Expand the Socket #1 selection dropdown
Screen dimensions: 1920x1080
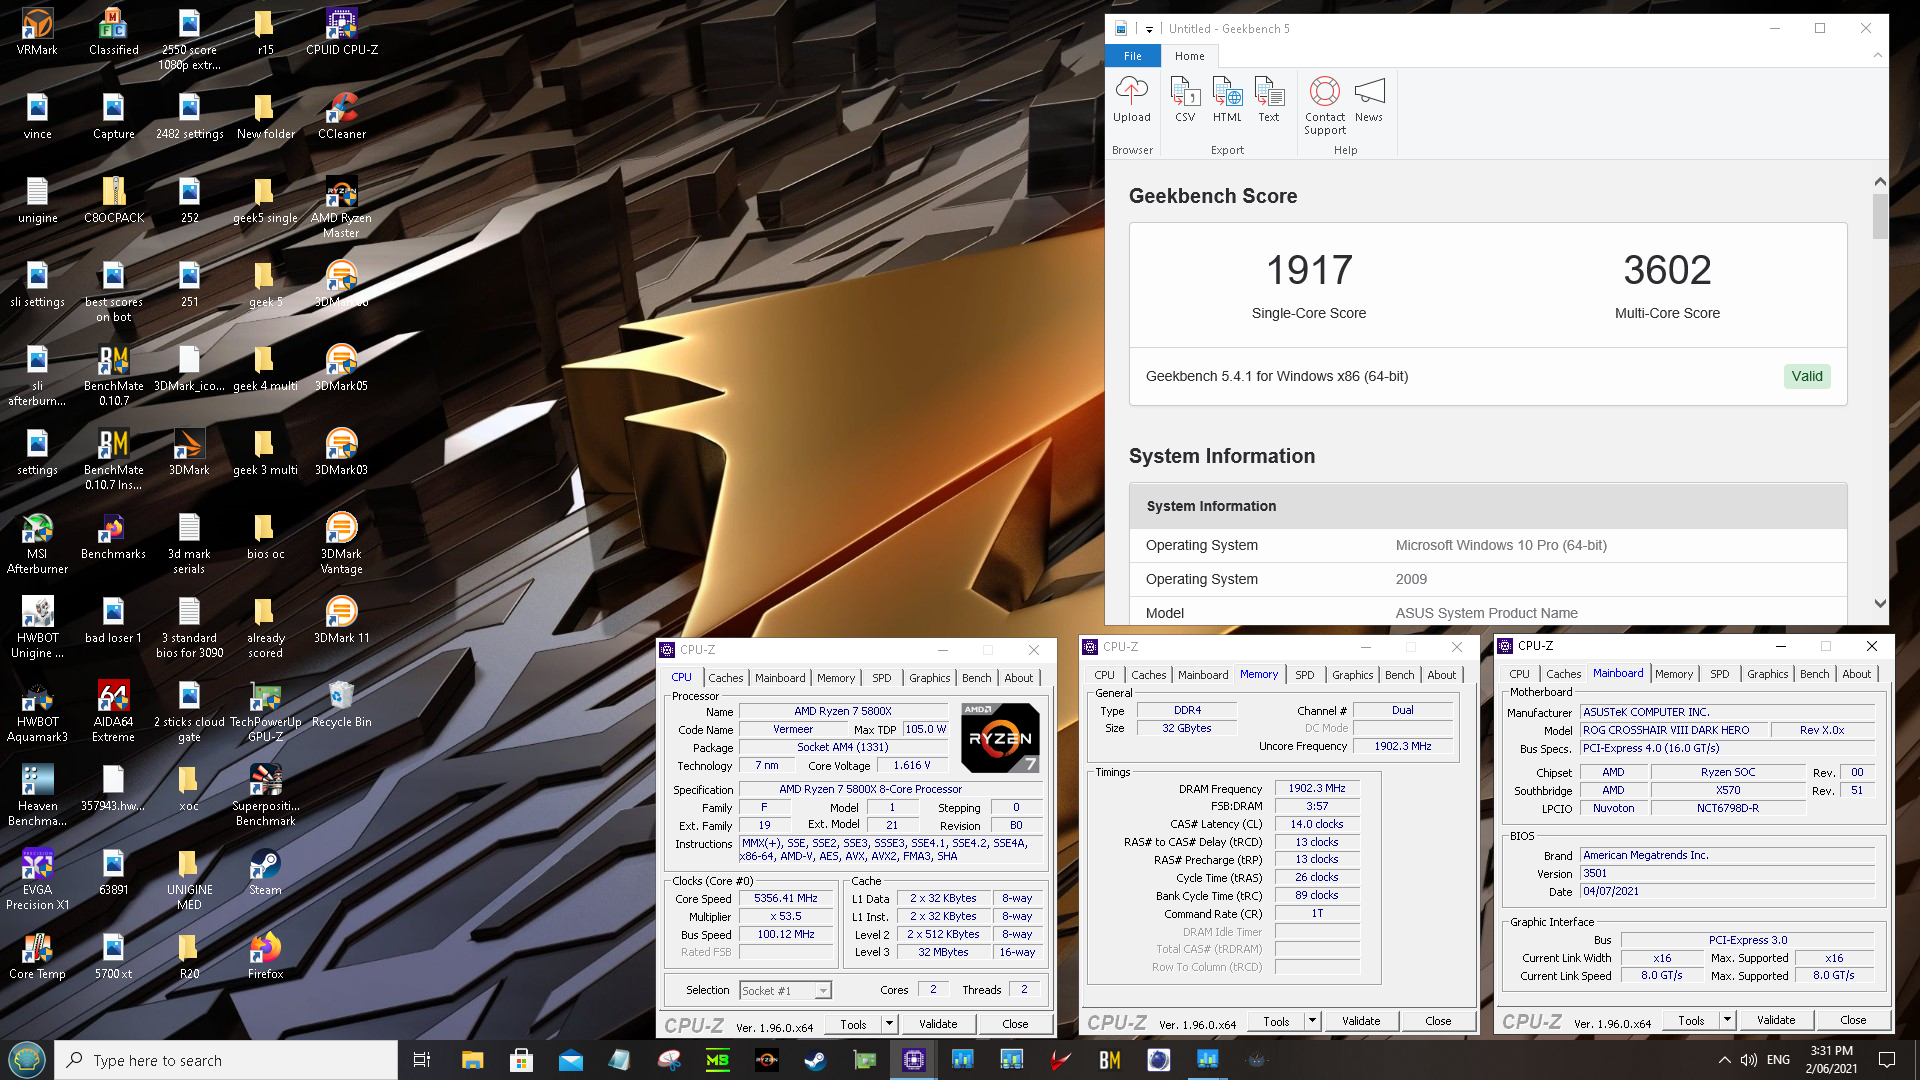click(x=823, y=991)
